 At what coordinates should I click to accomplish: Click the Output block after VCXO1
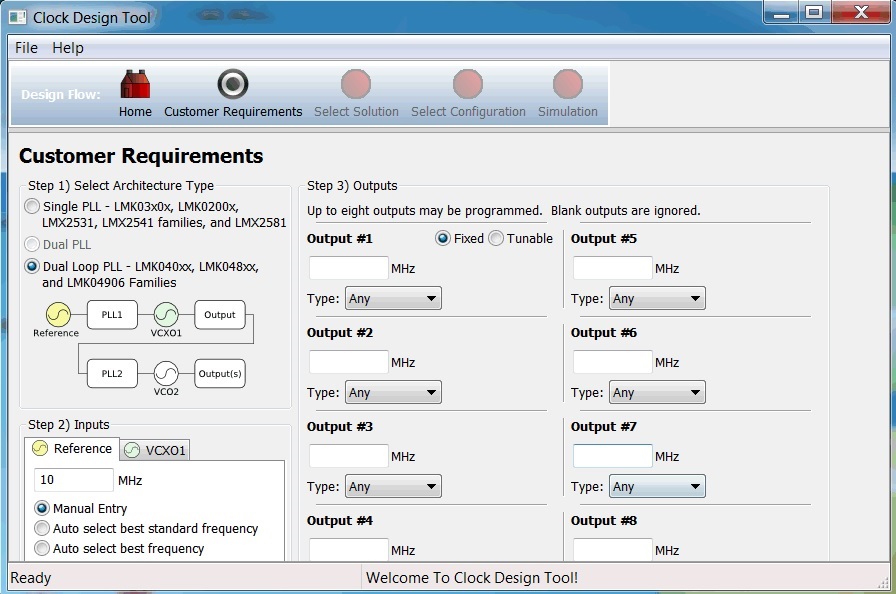[220, 315]
